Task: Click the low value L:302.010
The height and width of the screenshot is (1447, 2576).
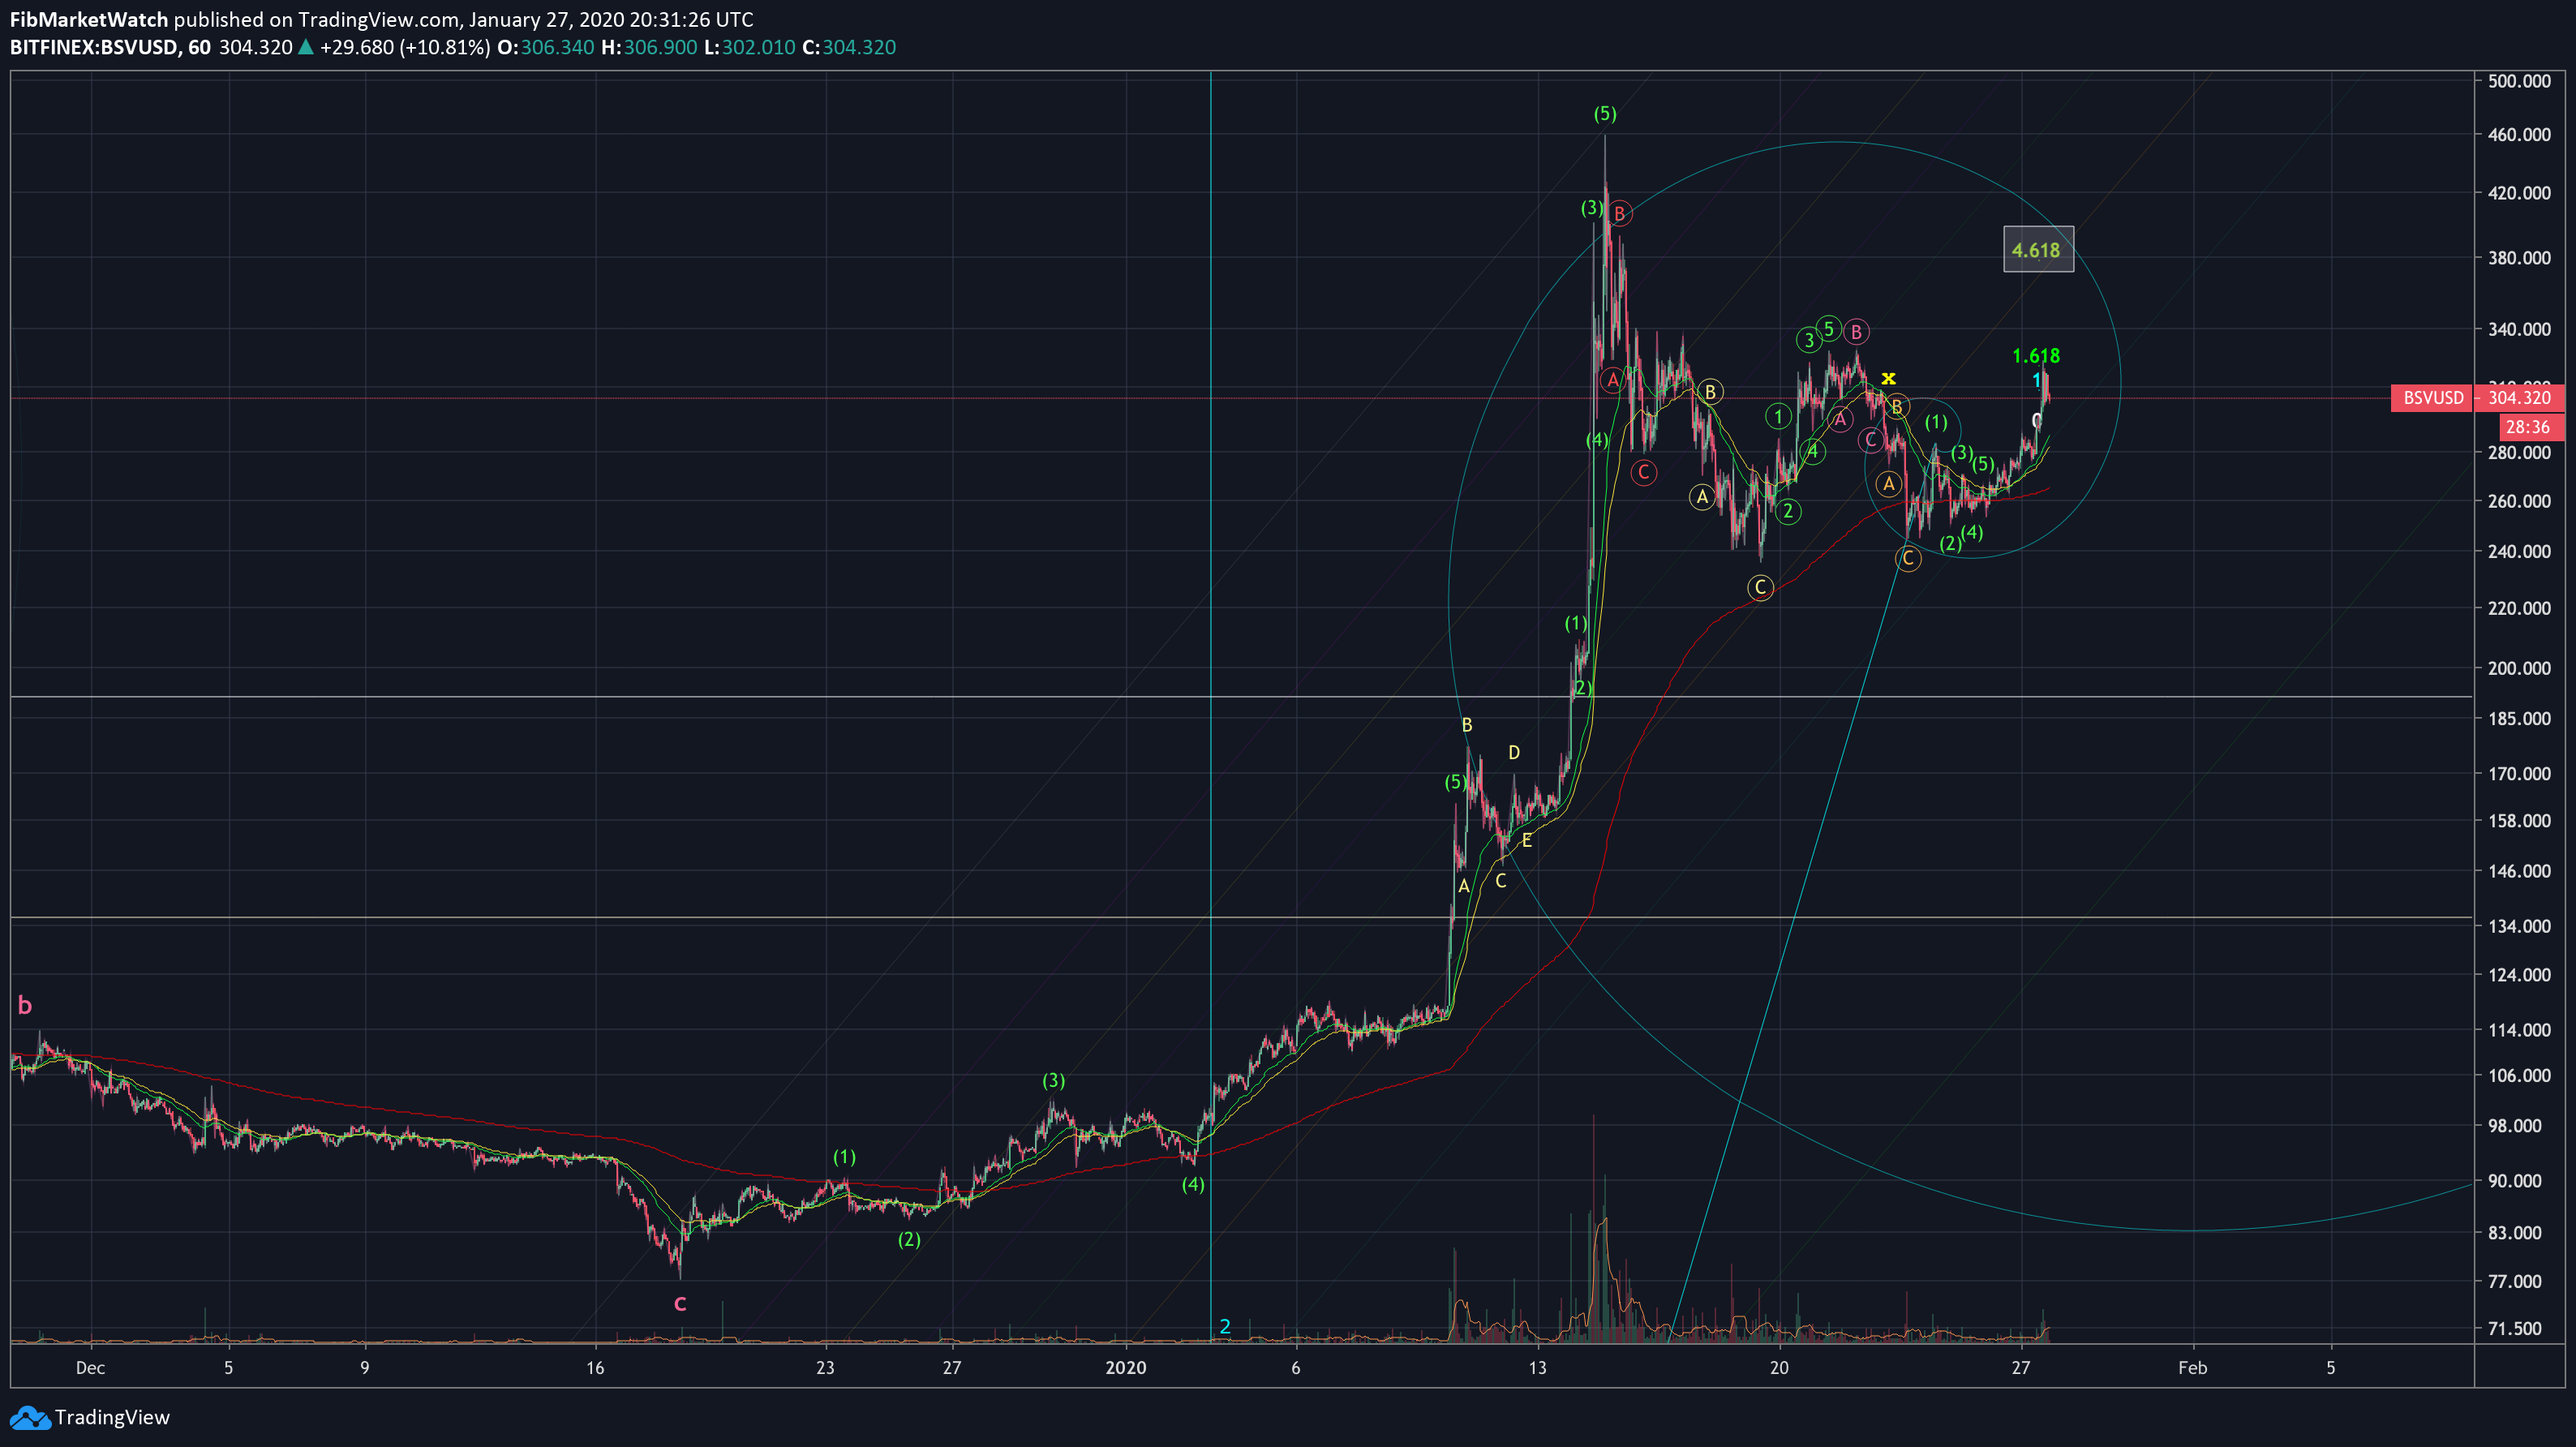Action: (750, 47)
